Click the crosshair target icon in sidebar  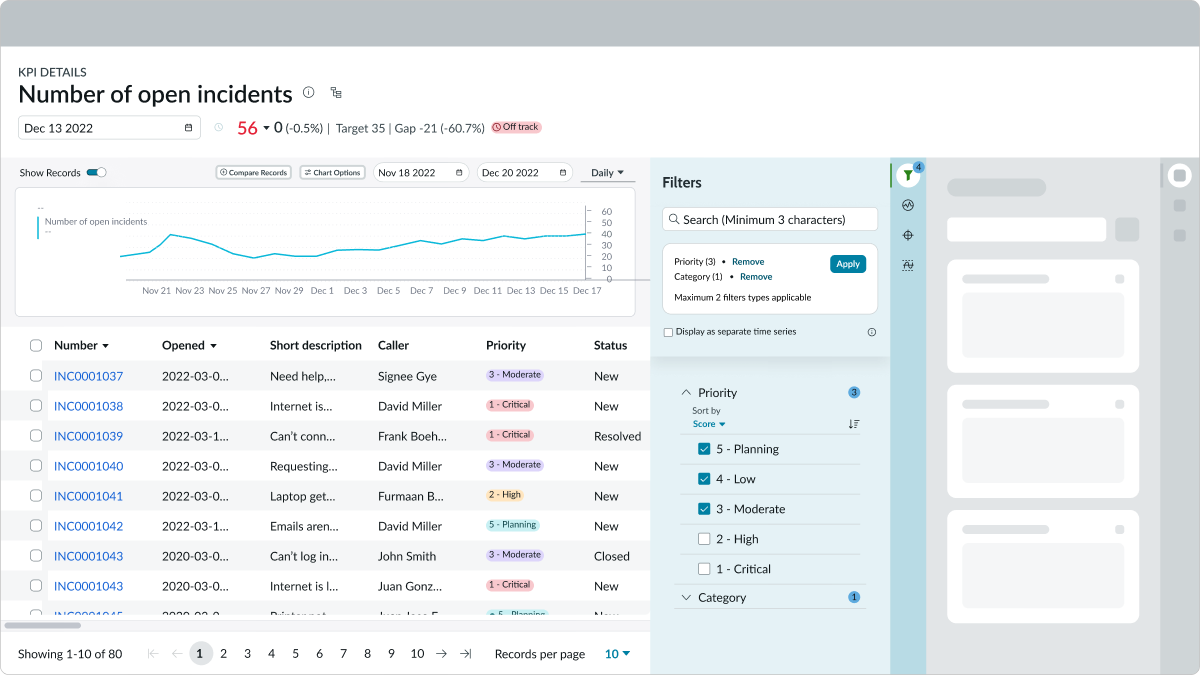(908, 235)
